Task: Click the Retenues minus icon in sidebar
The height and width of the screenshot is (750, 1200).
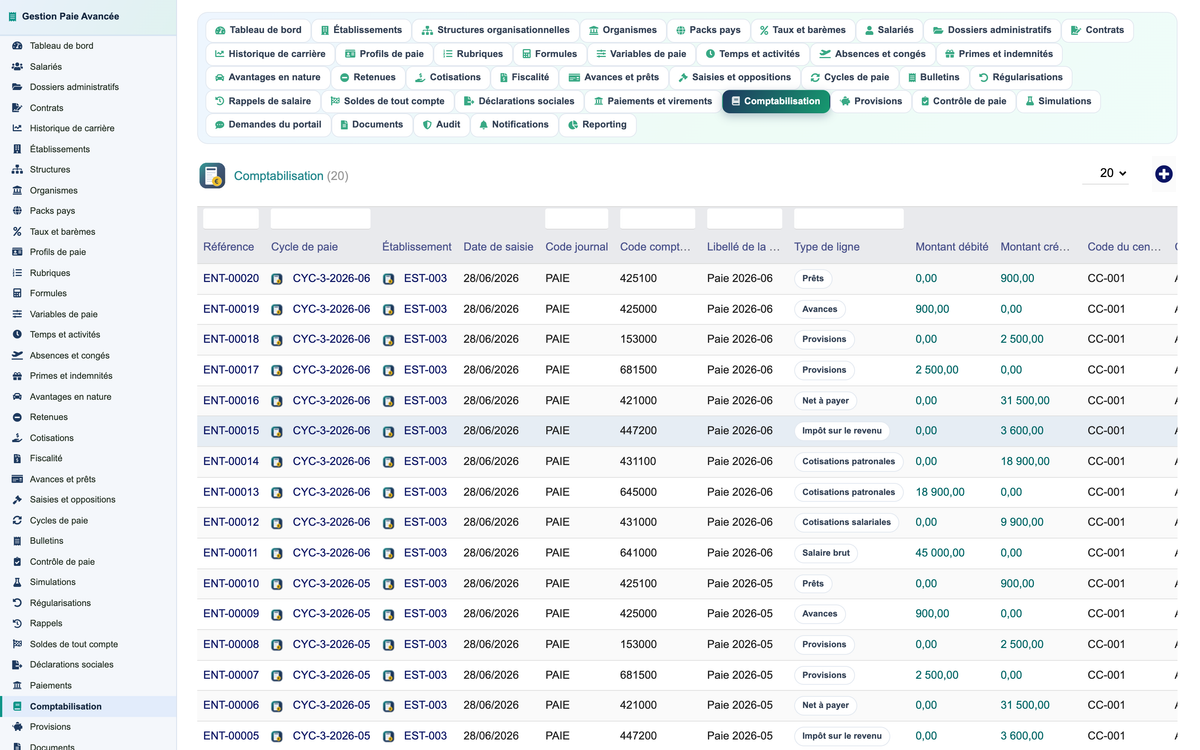Action: tap(17, 417)
